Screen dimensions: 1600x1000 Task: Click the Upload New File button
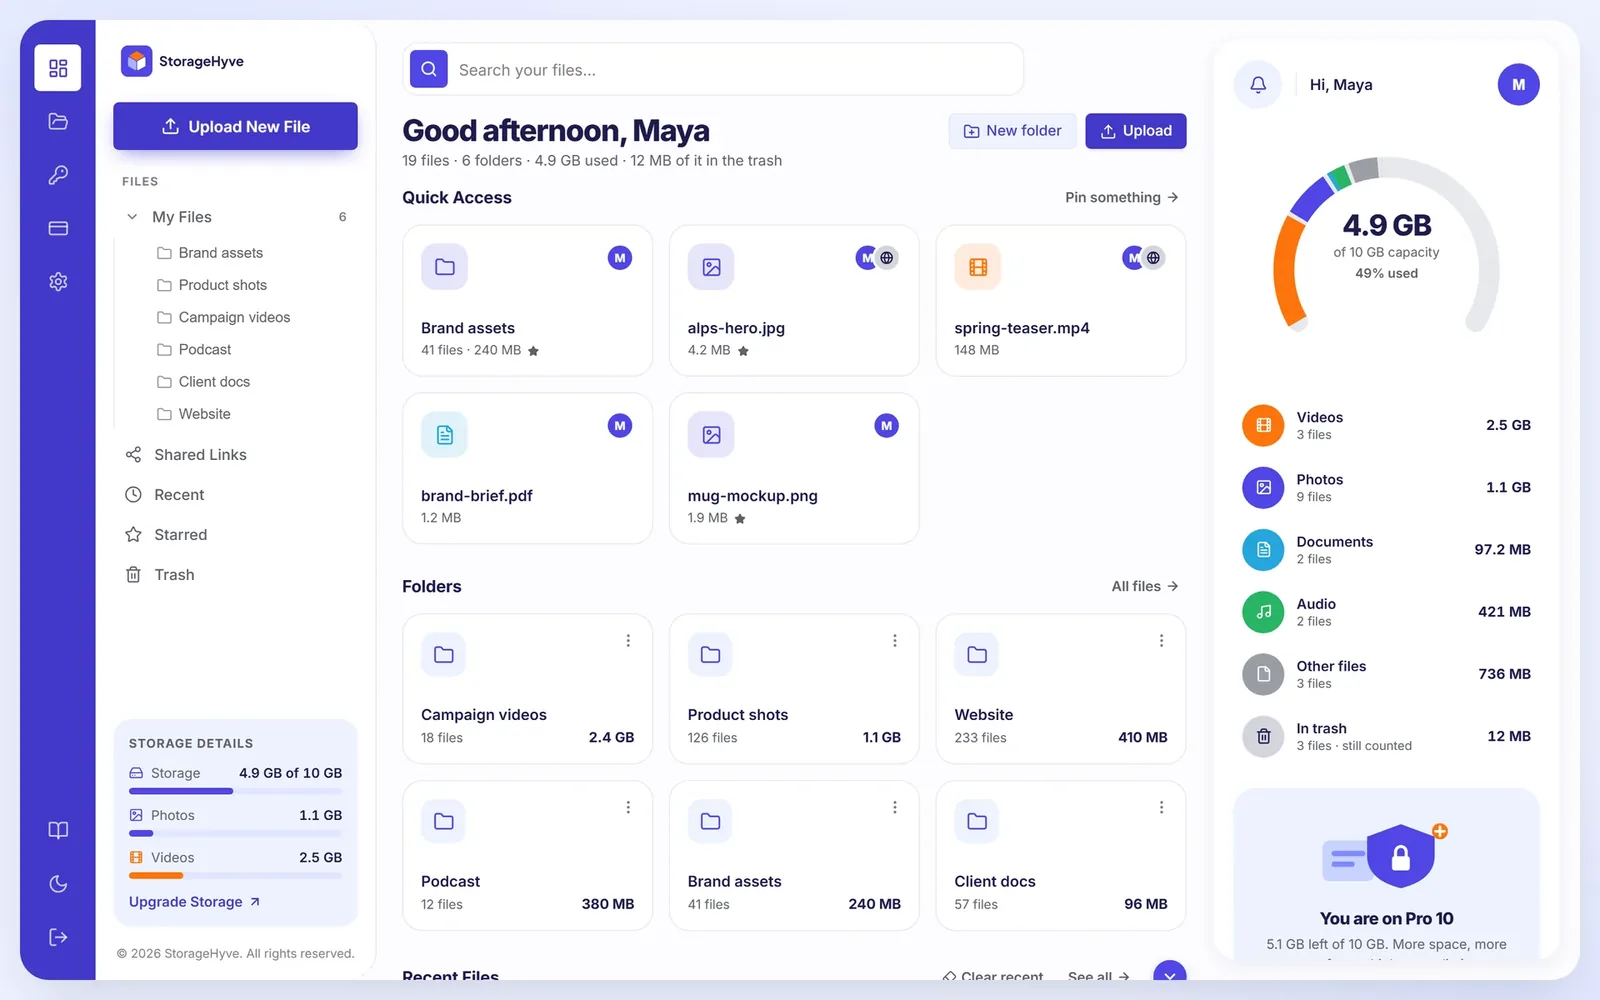(235, 126)
